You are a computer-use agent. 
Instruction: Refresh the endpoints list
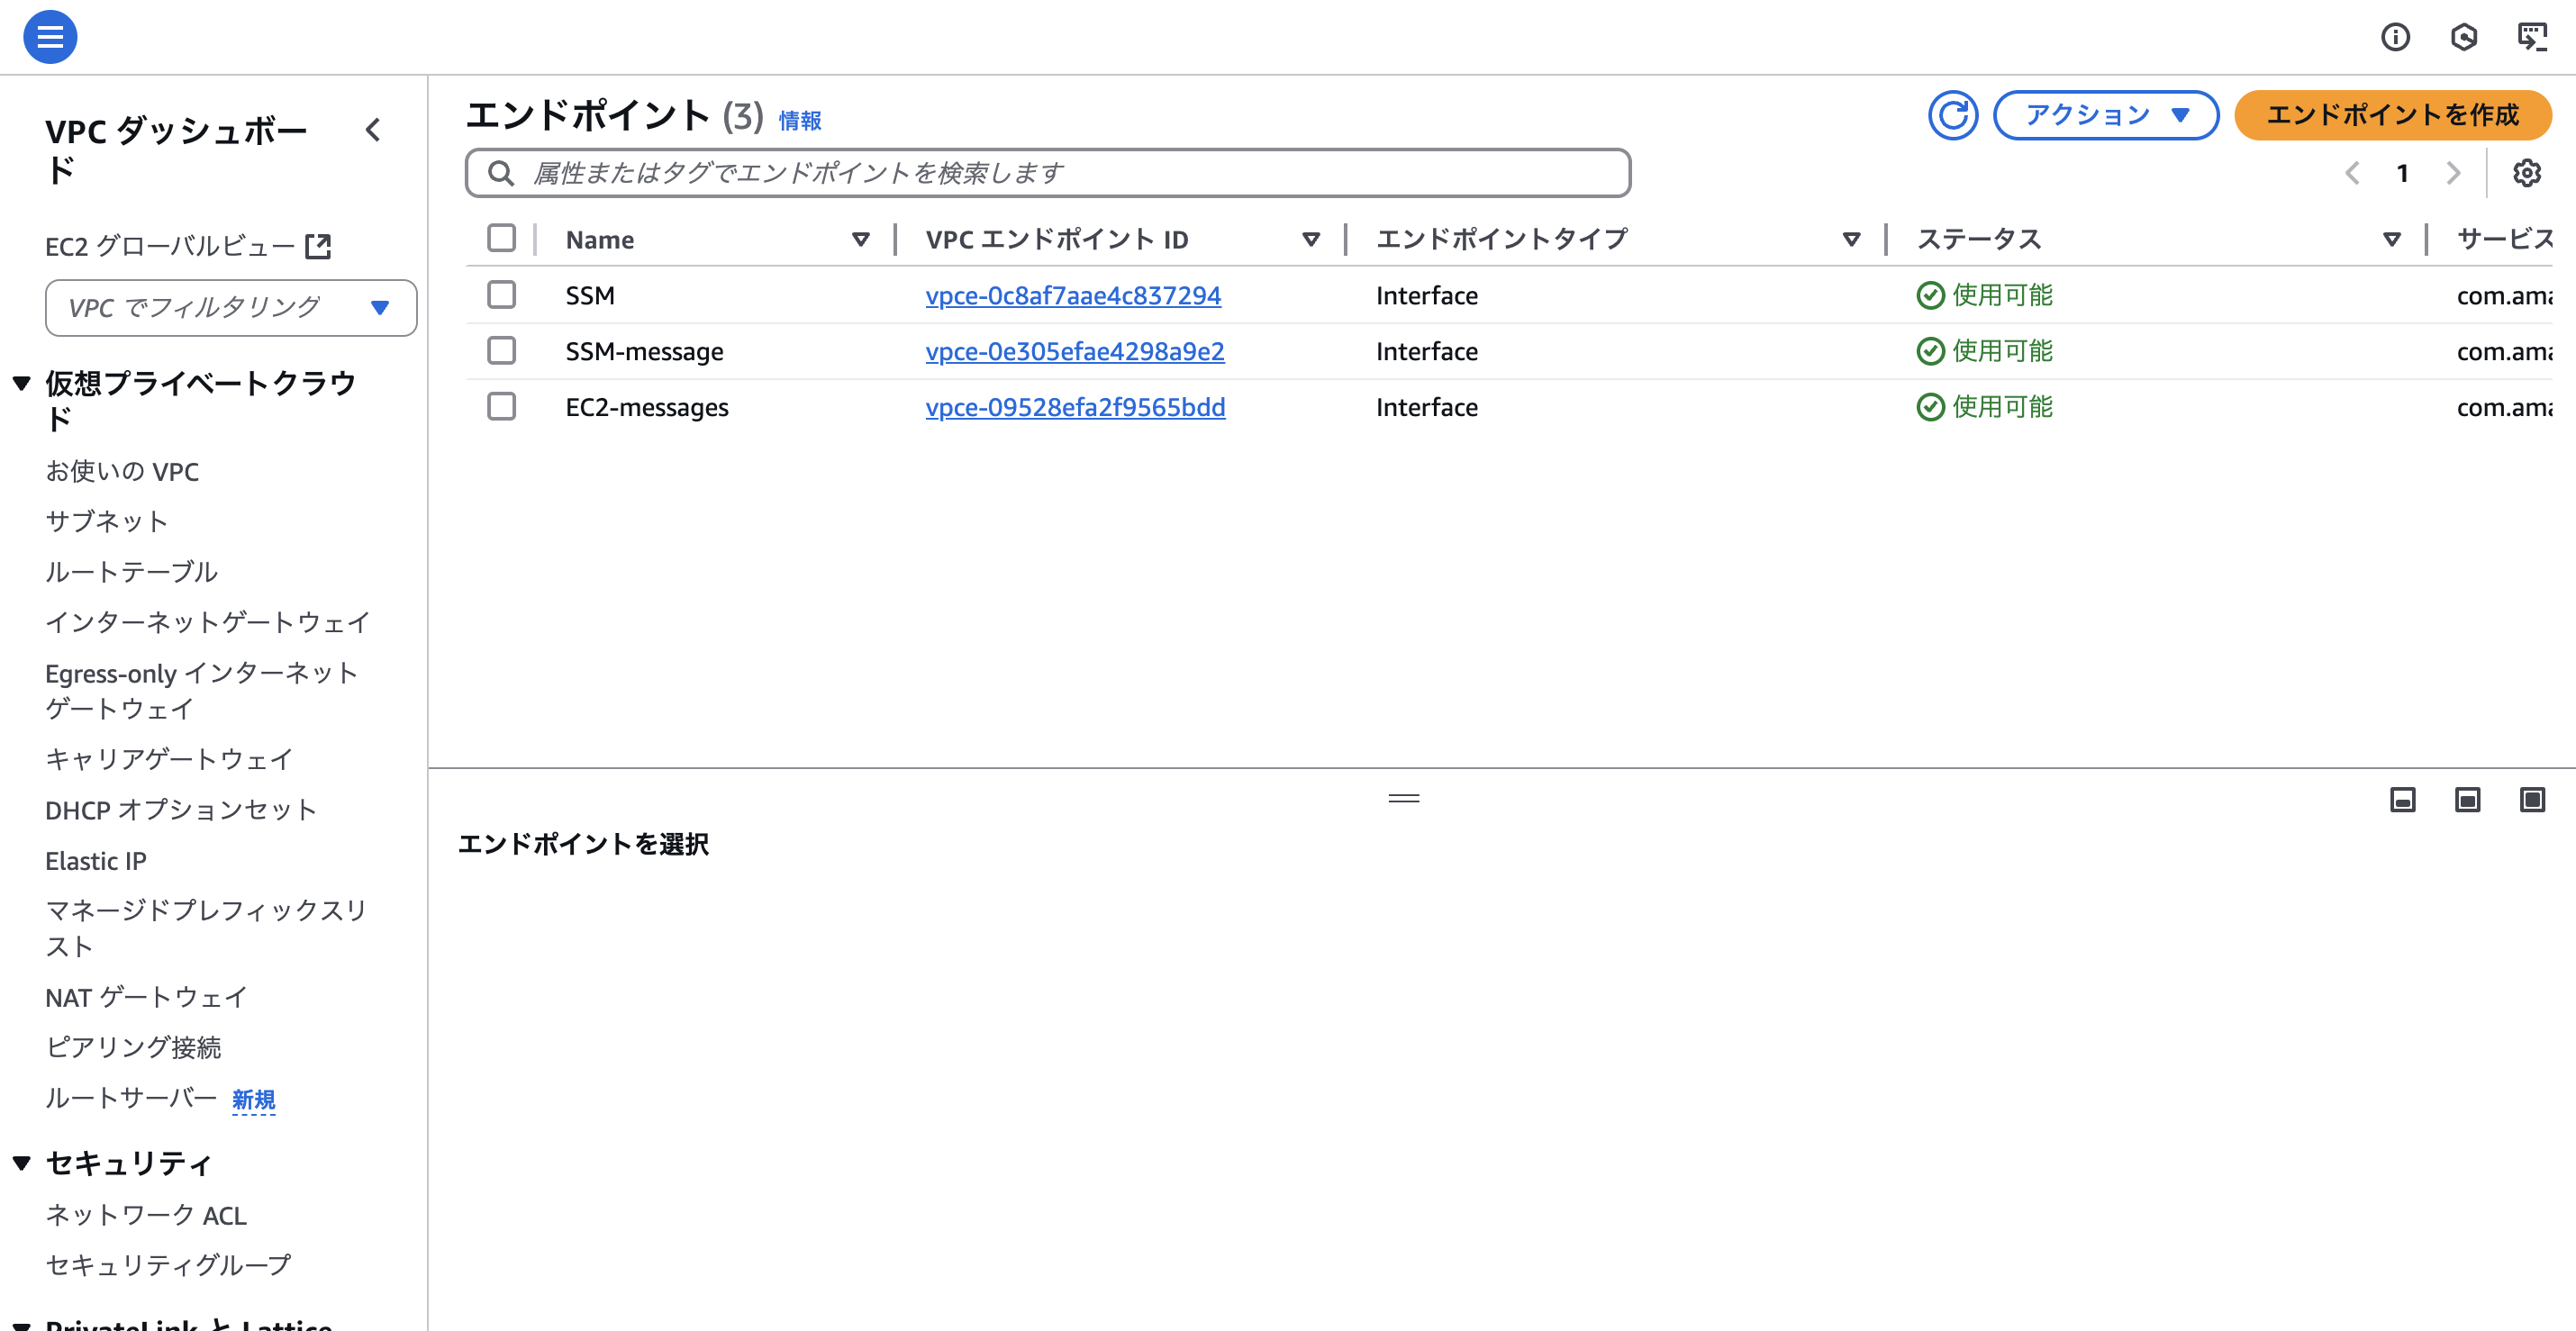(1953, 115)
